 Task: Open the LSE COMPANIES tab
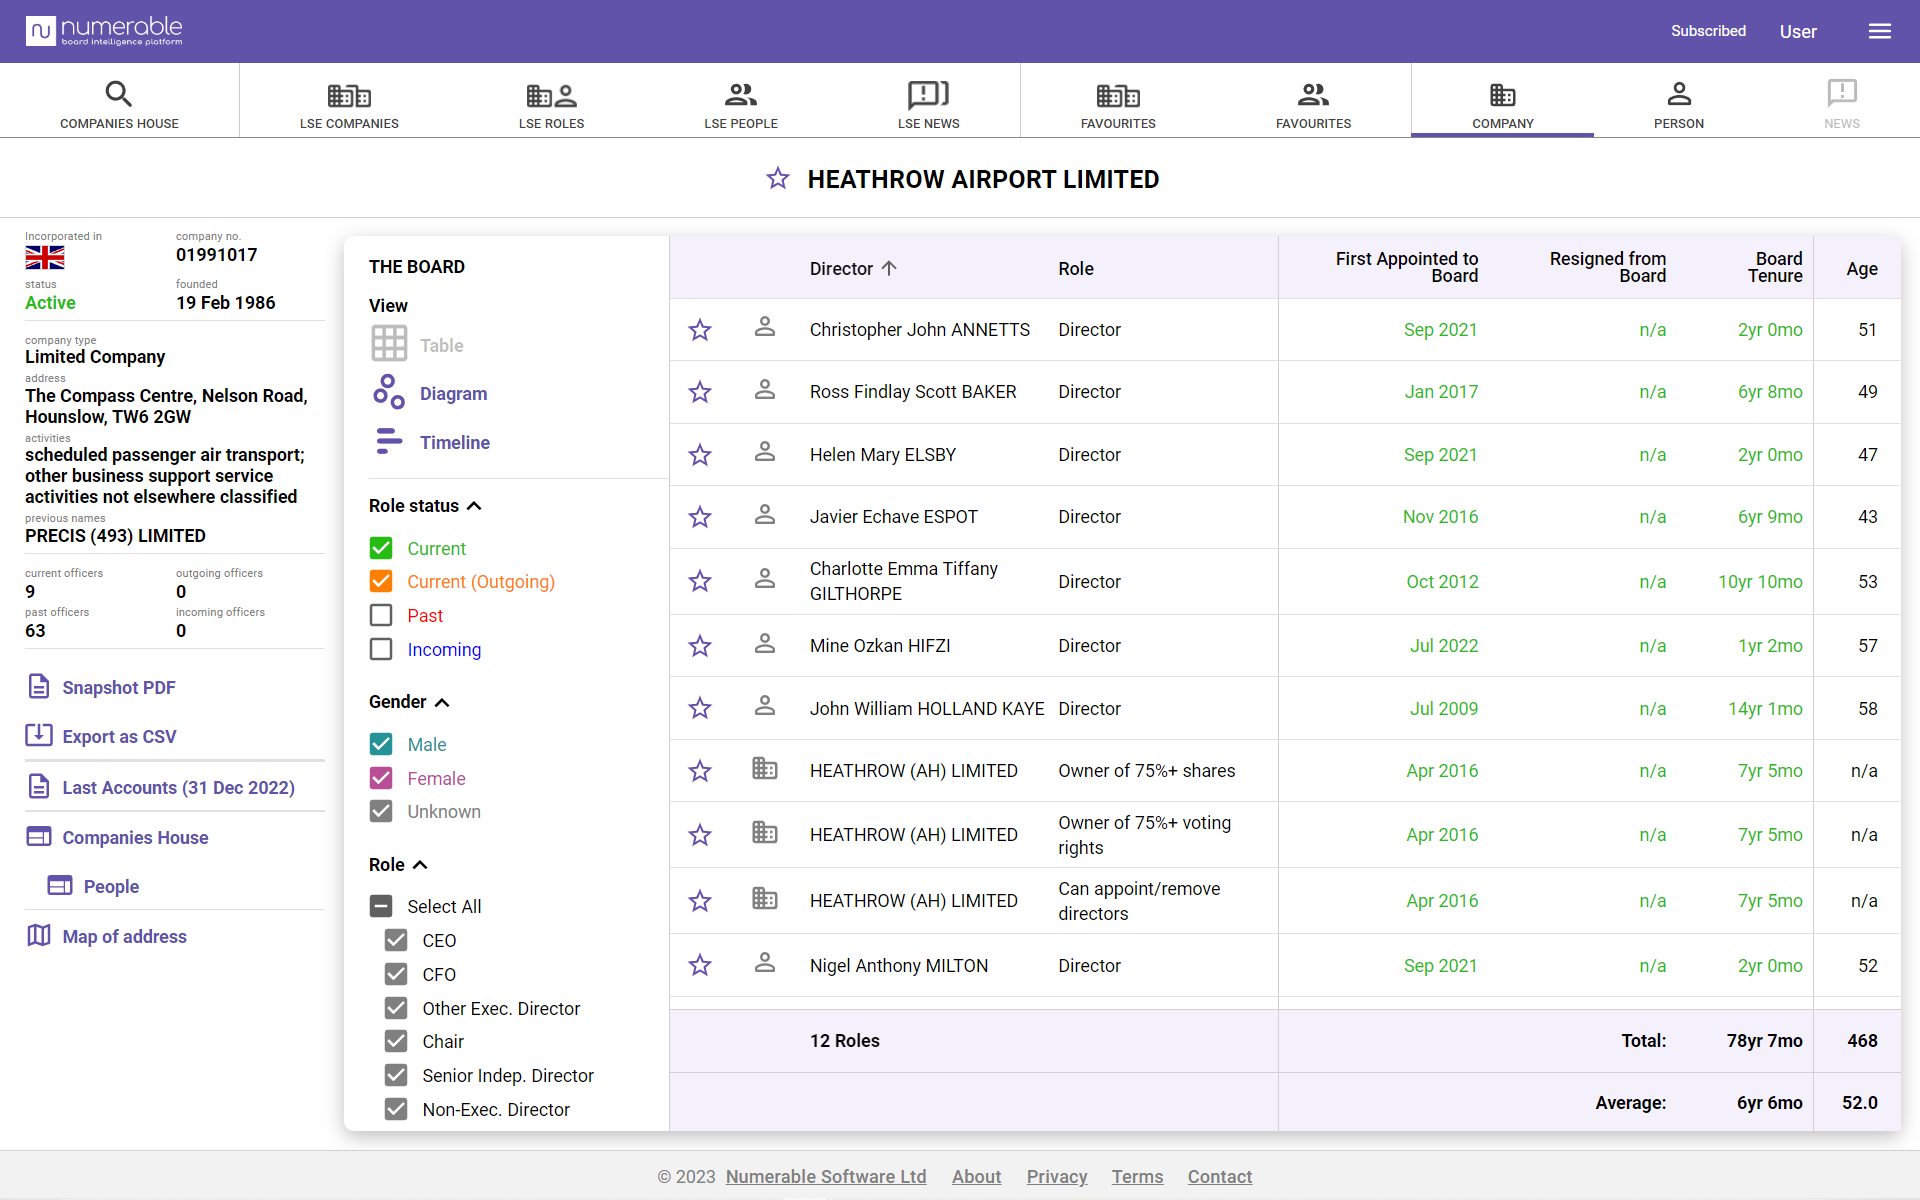coord(349,104)
